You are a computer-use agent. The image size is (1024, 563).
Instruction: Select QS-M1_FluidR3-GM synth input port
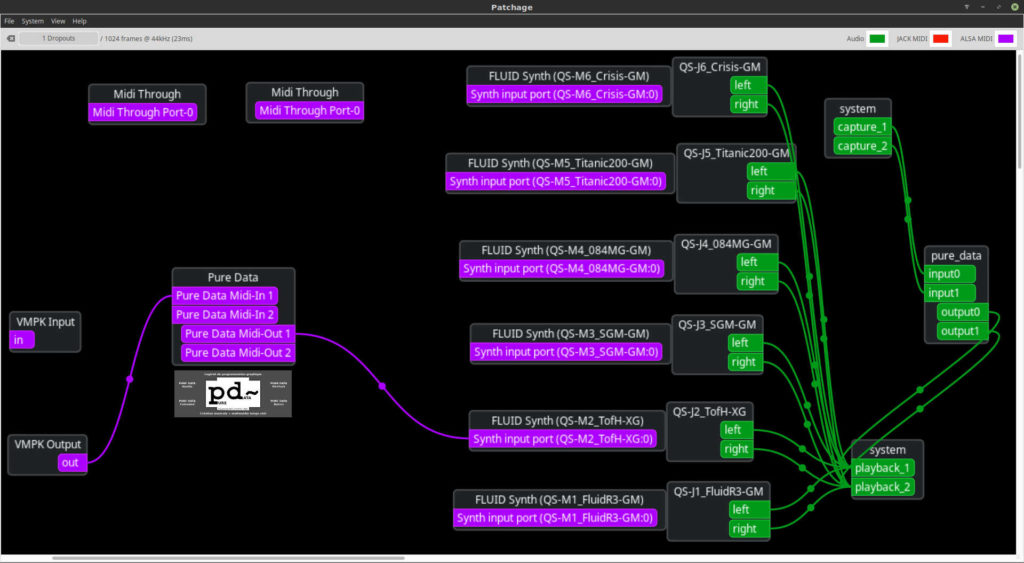pyautogui.click(x=555, y=518)
